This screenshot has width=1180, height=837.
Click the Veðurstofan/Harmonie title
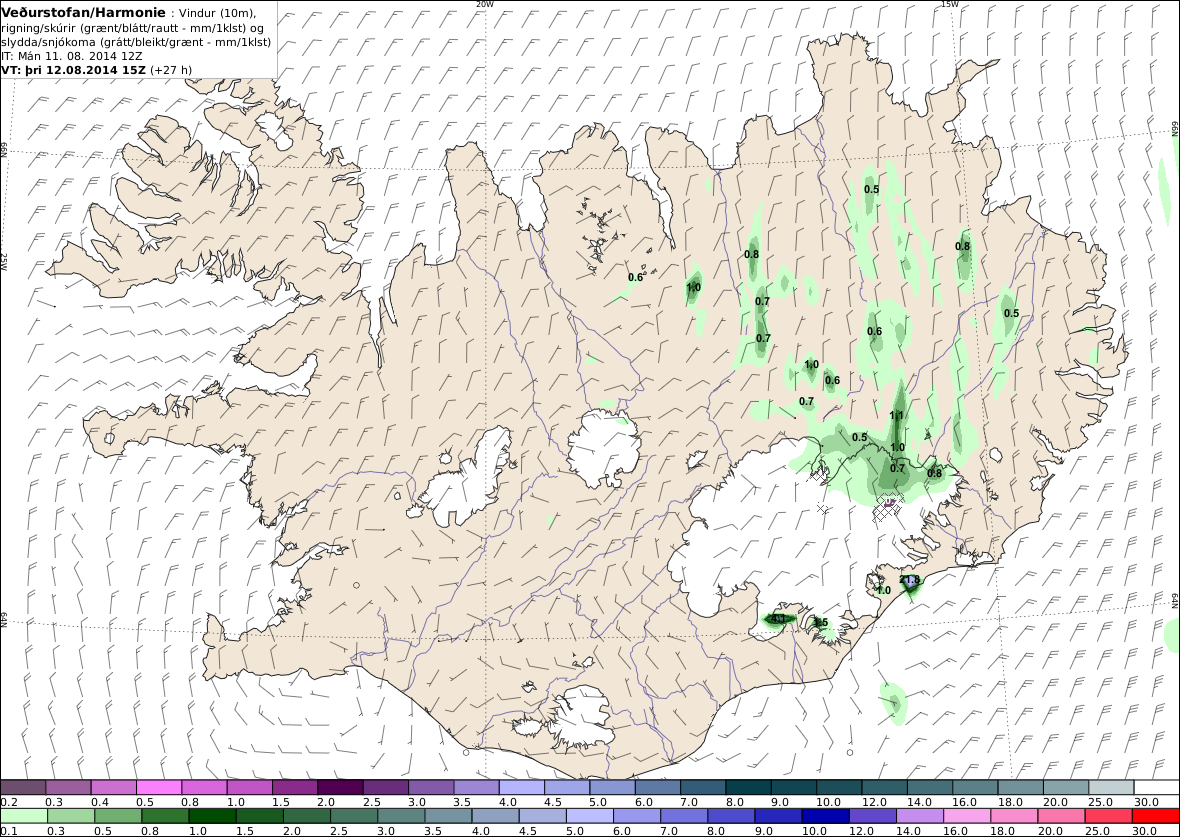point(83,13)
